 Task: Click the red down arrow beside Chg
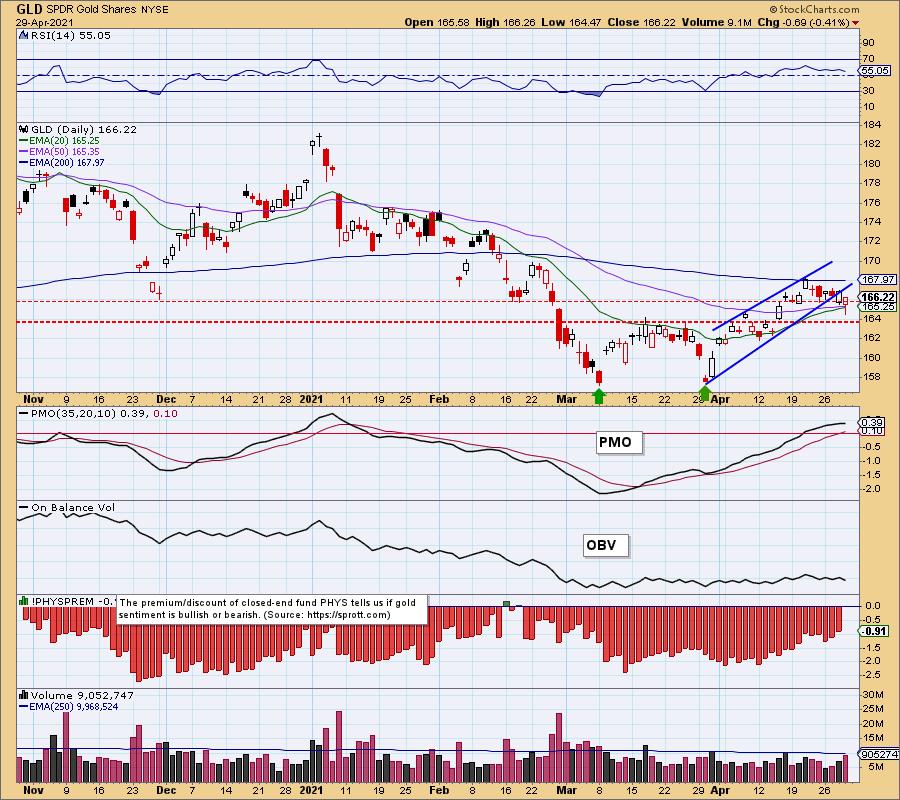pos(856,23)
